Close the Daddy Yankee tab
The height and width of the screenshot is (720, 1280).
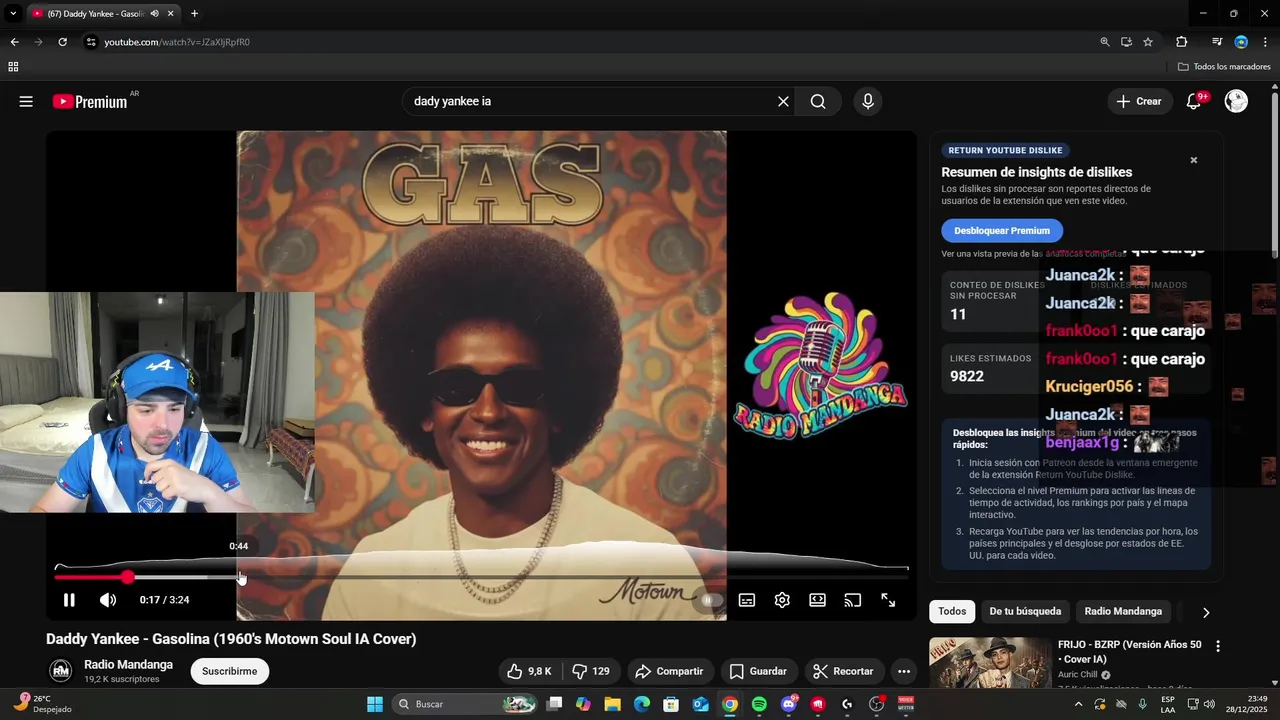172,13
